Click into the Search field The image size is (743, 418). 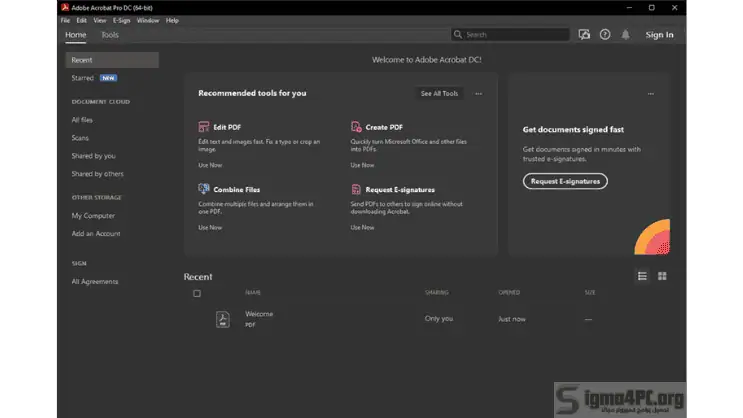(x=510, y=35)
